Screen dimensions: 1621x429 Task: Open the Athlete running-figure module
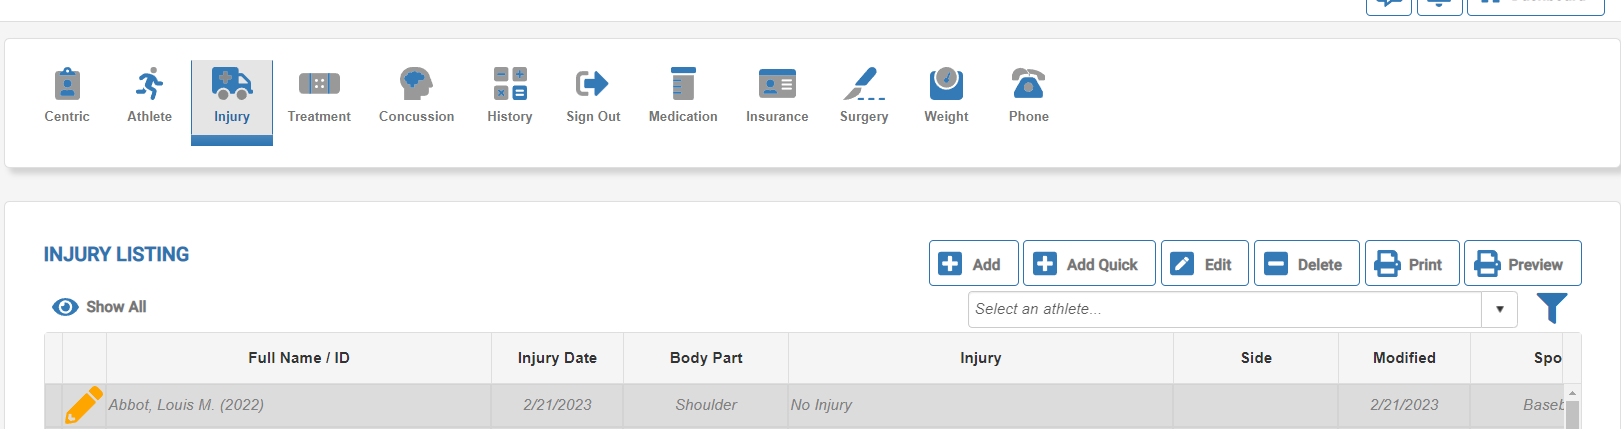(x=149, y=85)
